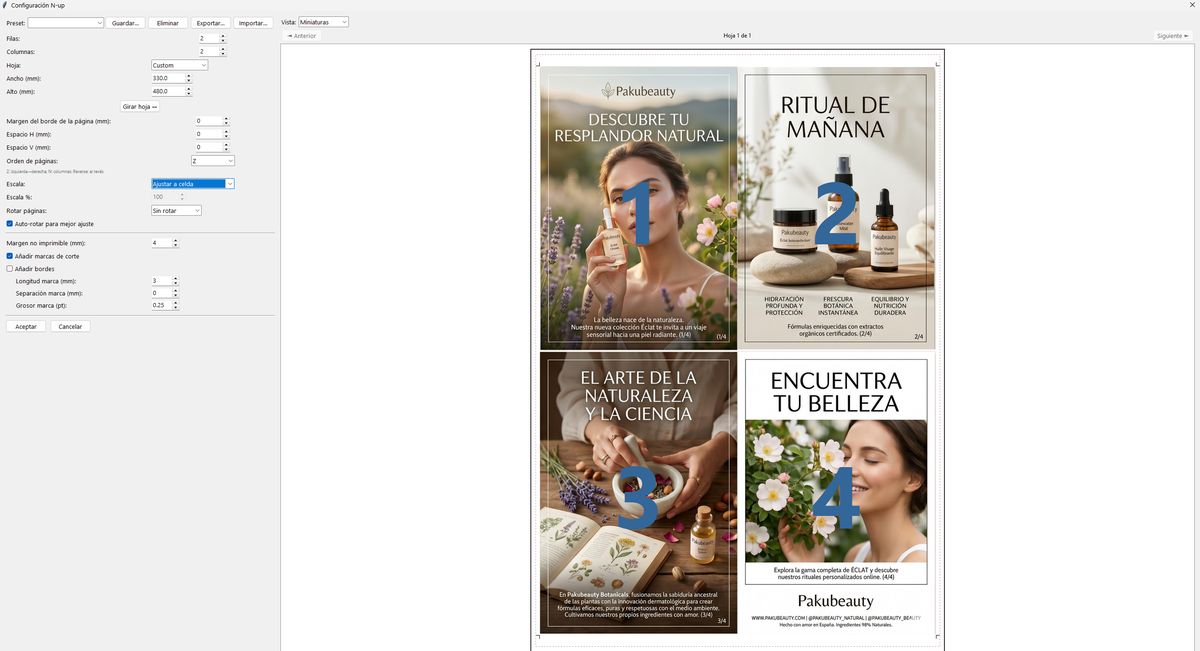This screenshot has width=1200, height=651.
Task: Click the 'Orden de páginas:' label
Action: coord(32,160)
